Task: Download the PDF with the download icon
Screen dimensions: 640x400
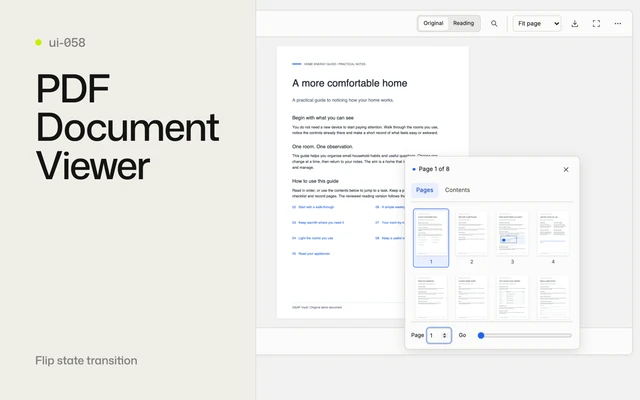Action: point(575,24)
